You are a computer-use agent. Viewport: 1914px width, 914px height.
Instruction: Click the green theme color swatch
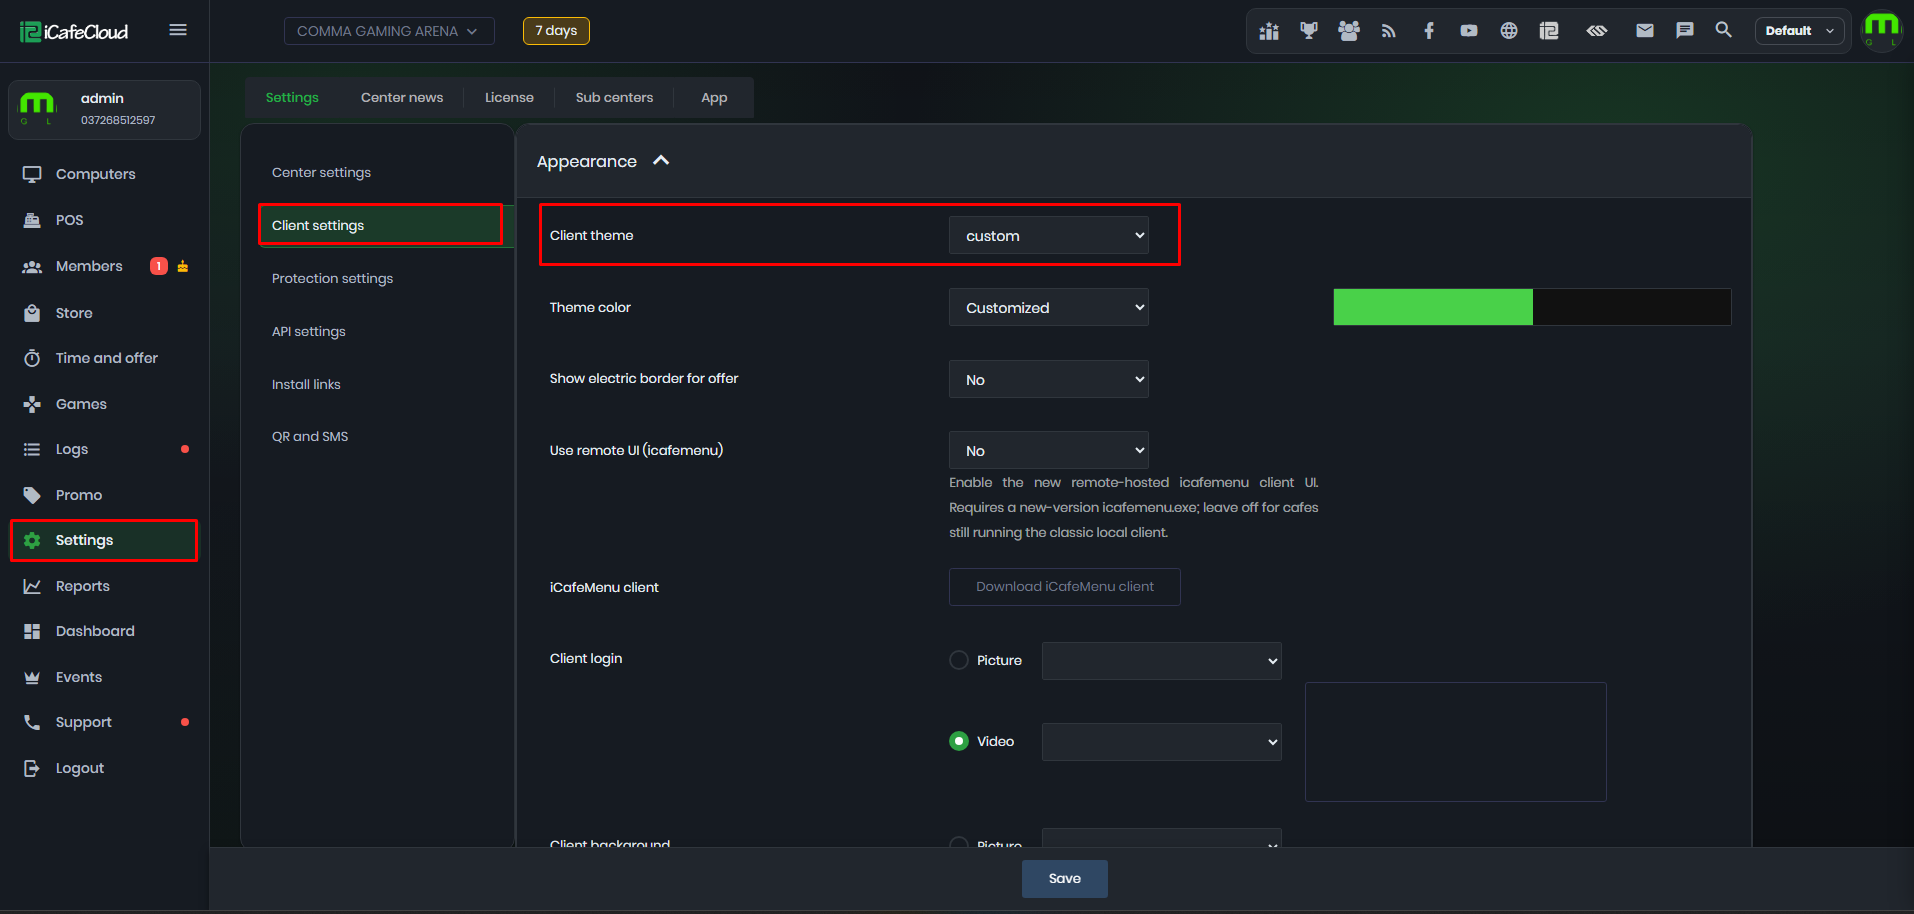(x=1433, y=307)
